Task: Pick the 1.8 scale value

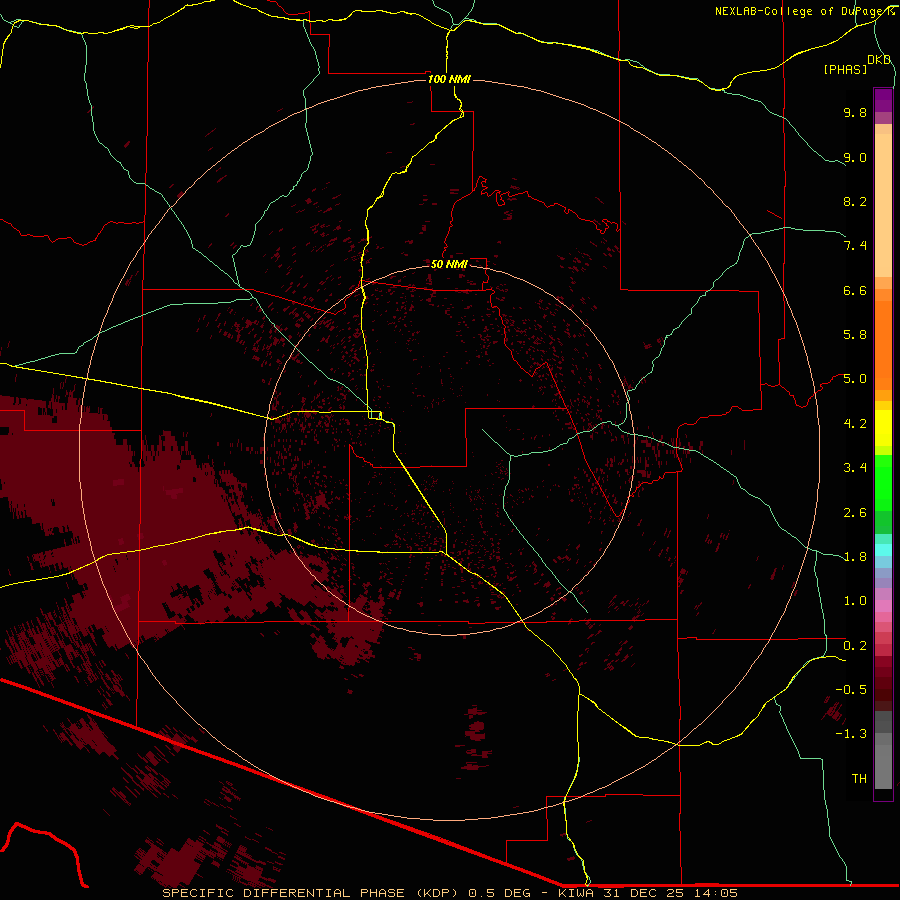Action: pos(855,557)
